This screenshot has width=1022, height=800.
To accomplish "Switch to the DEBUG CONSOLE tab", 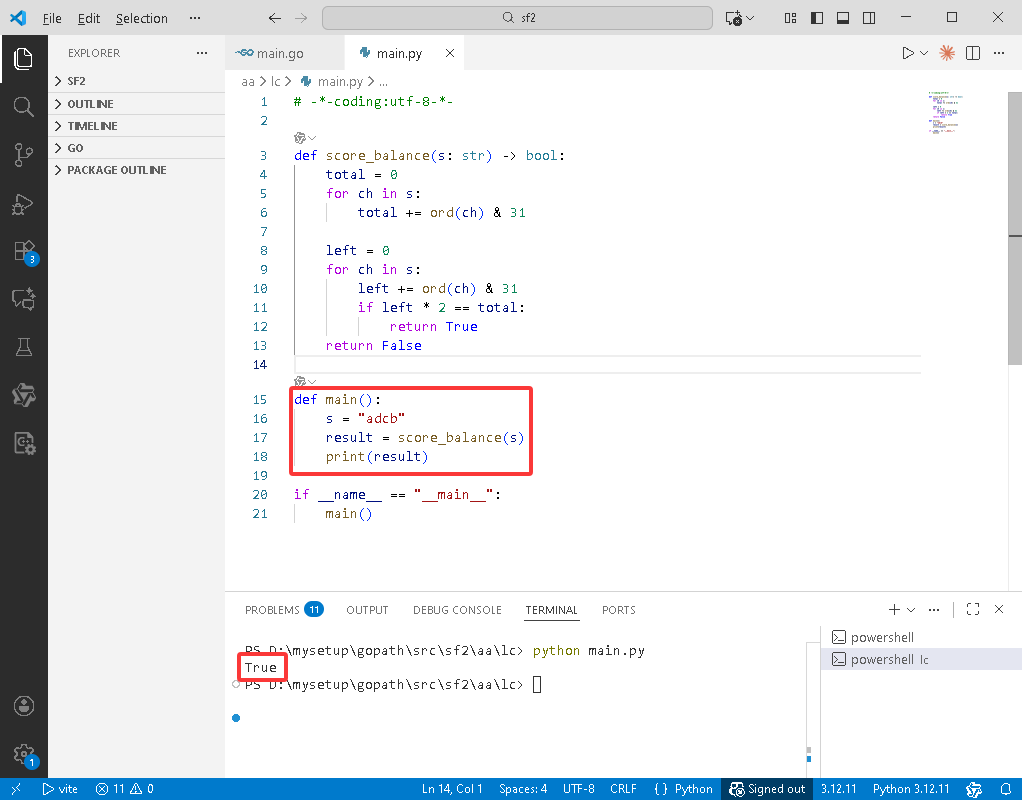I will click(457, 610).
